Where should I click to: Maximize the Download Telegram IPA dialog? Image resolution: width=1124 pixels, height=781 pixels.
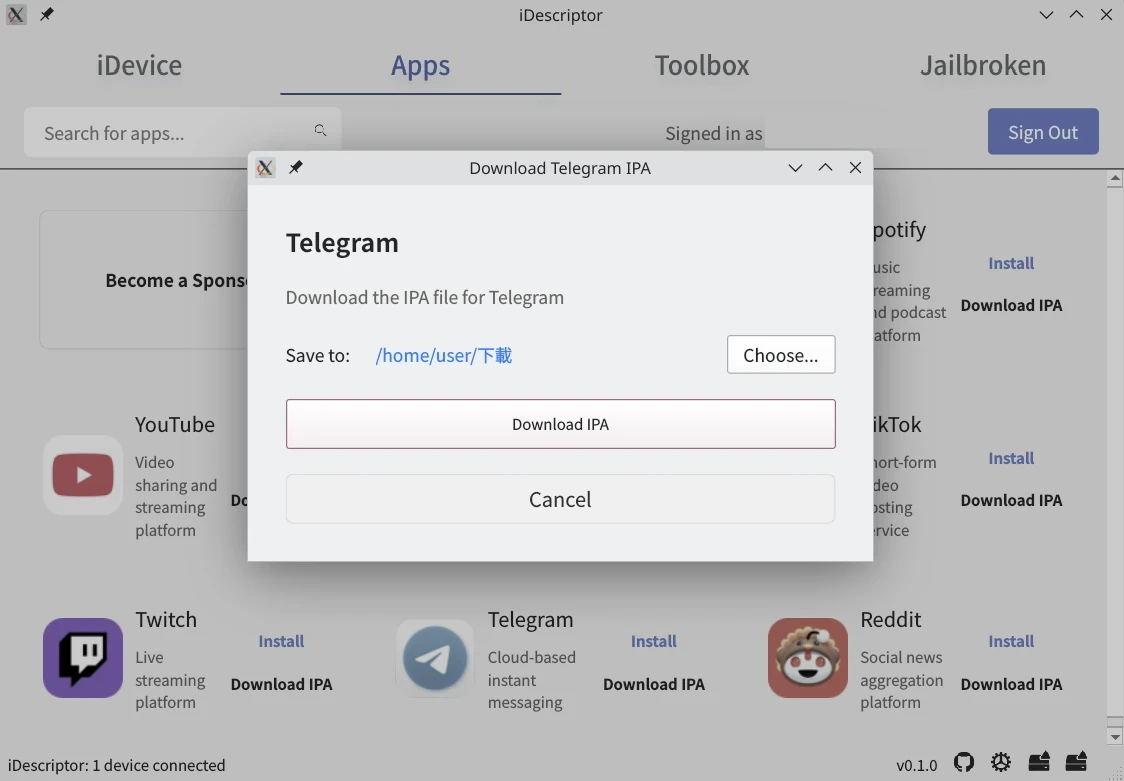pos(825,168)
